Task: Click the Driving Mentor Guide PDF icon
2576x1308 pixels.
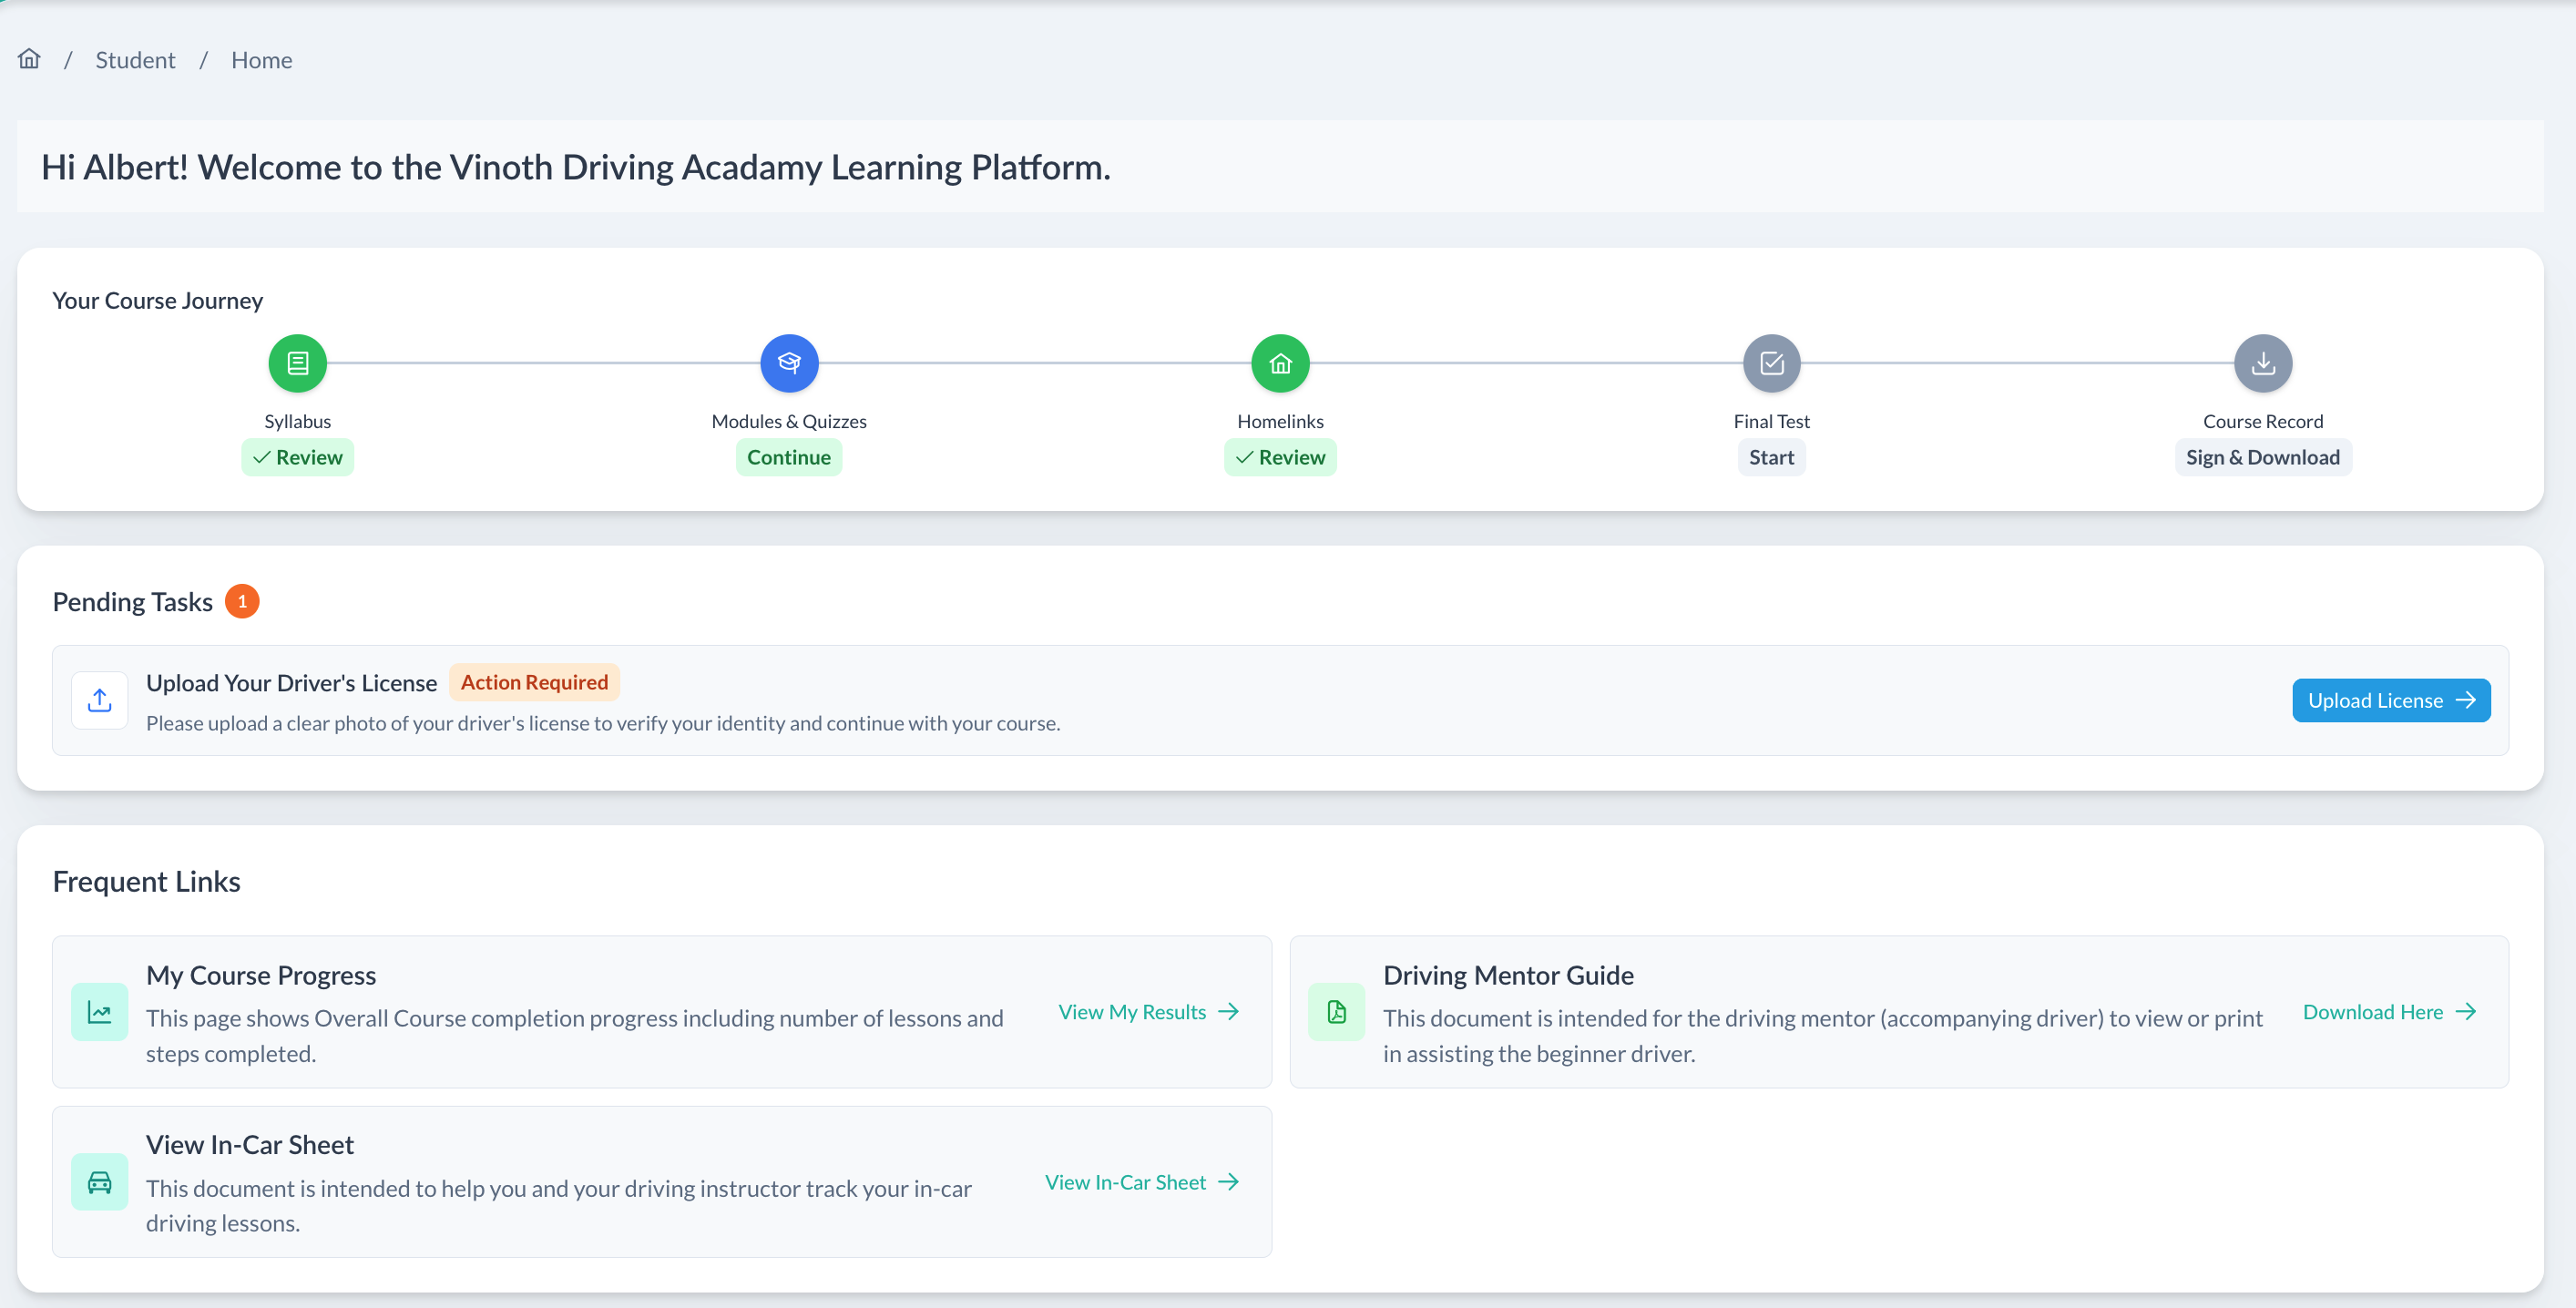Action: click(x=1336, y=1012)
